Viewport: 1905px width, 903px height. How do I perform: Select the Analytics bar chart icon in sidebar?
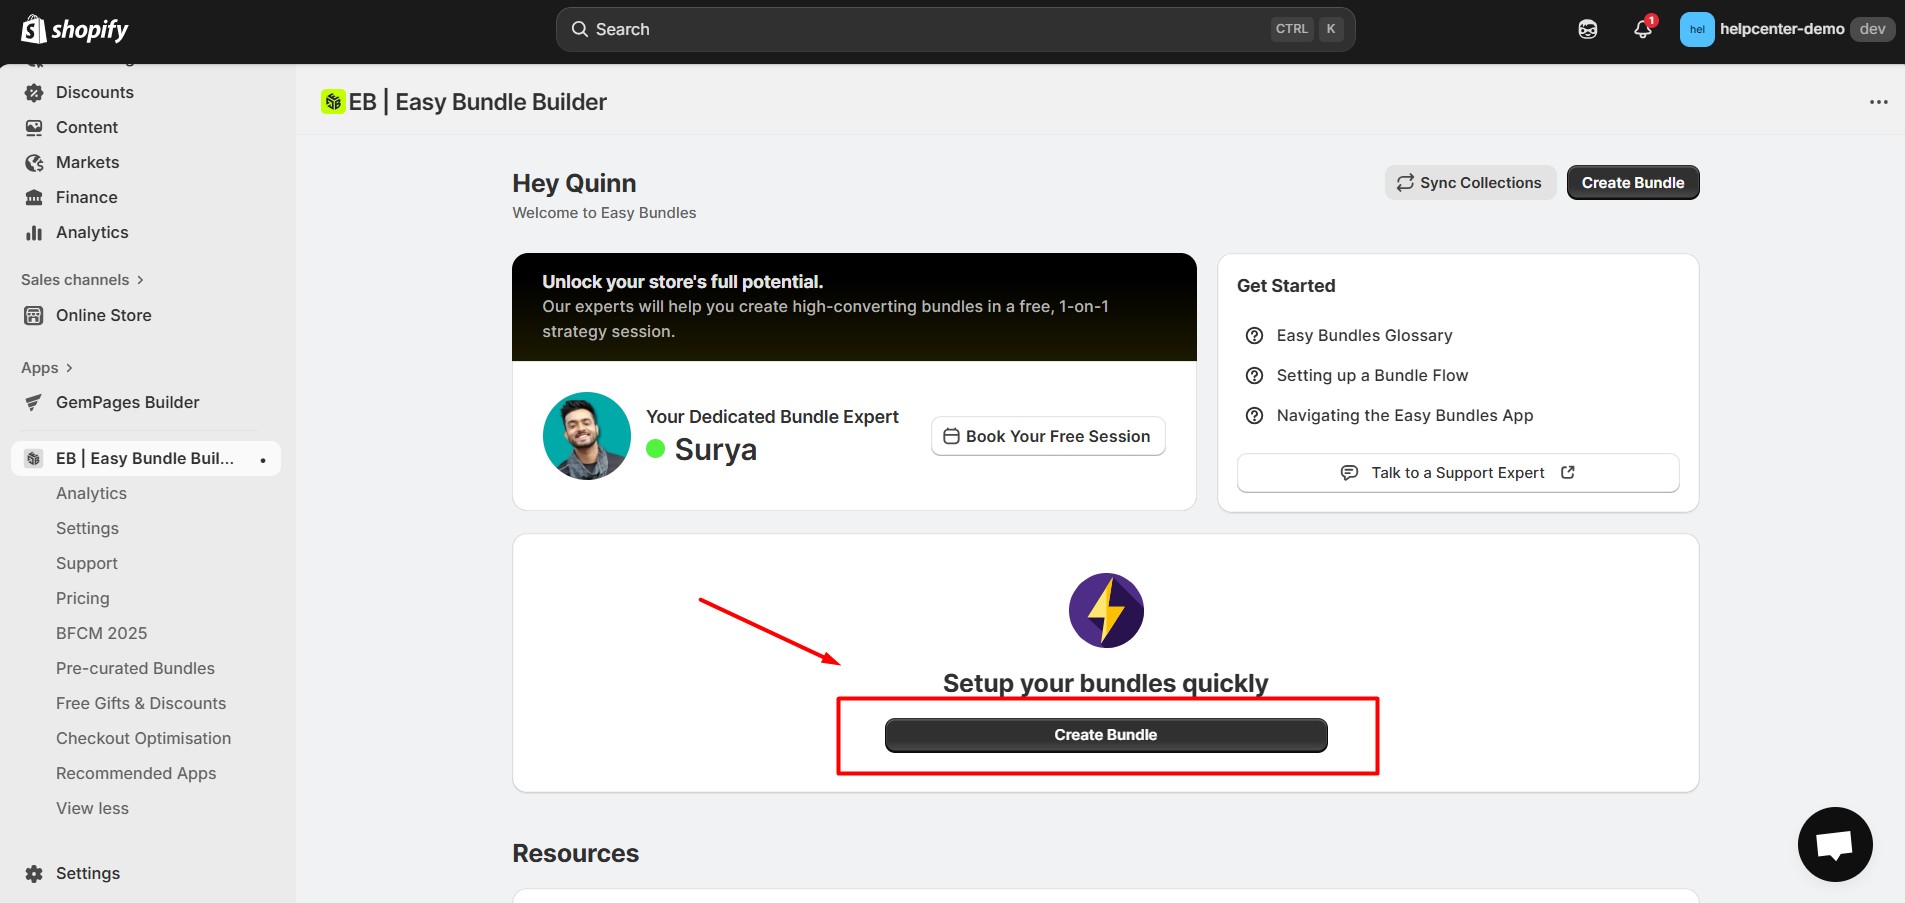(x=33, y=232)
